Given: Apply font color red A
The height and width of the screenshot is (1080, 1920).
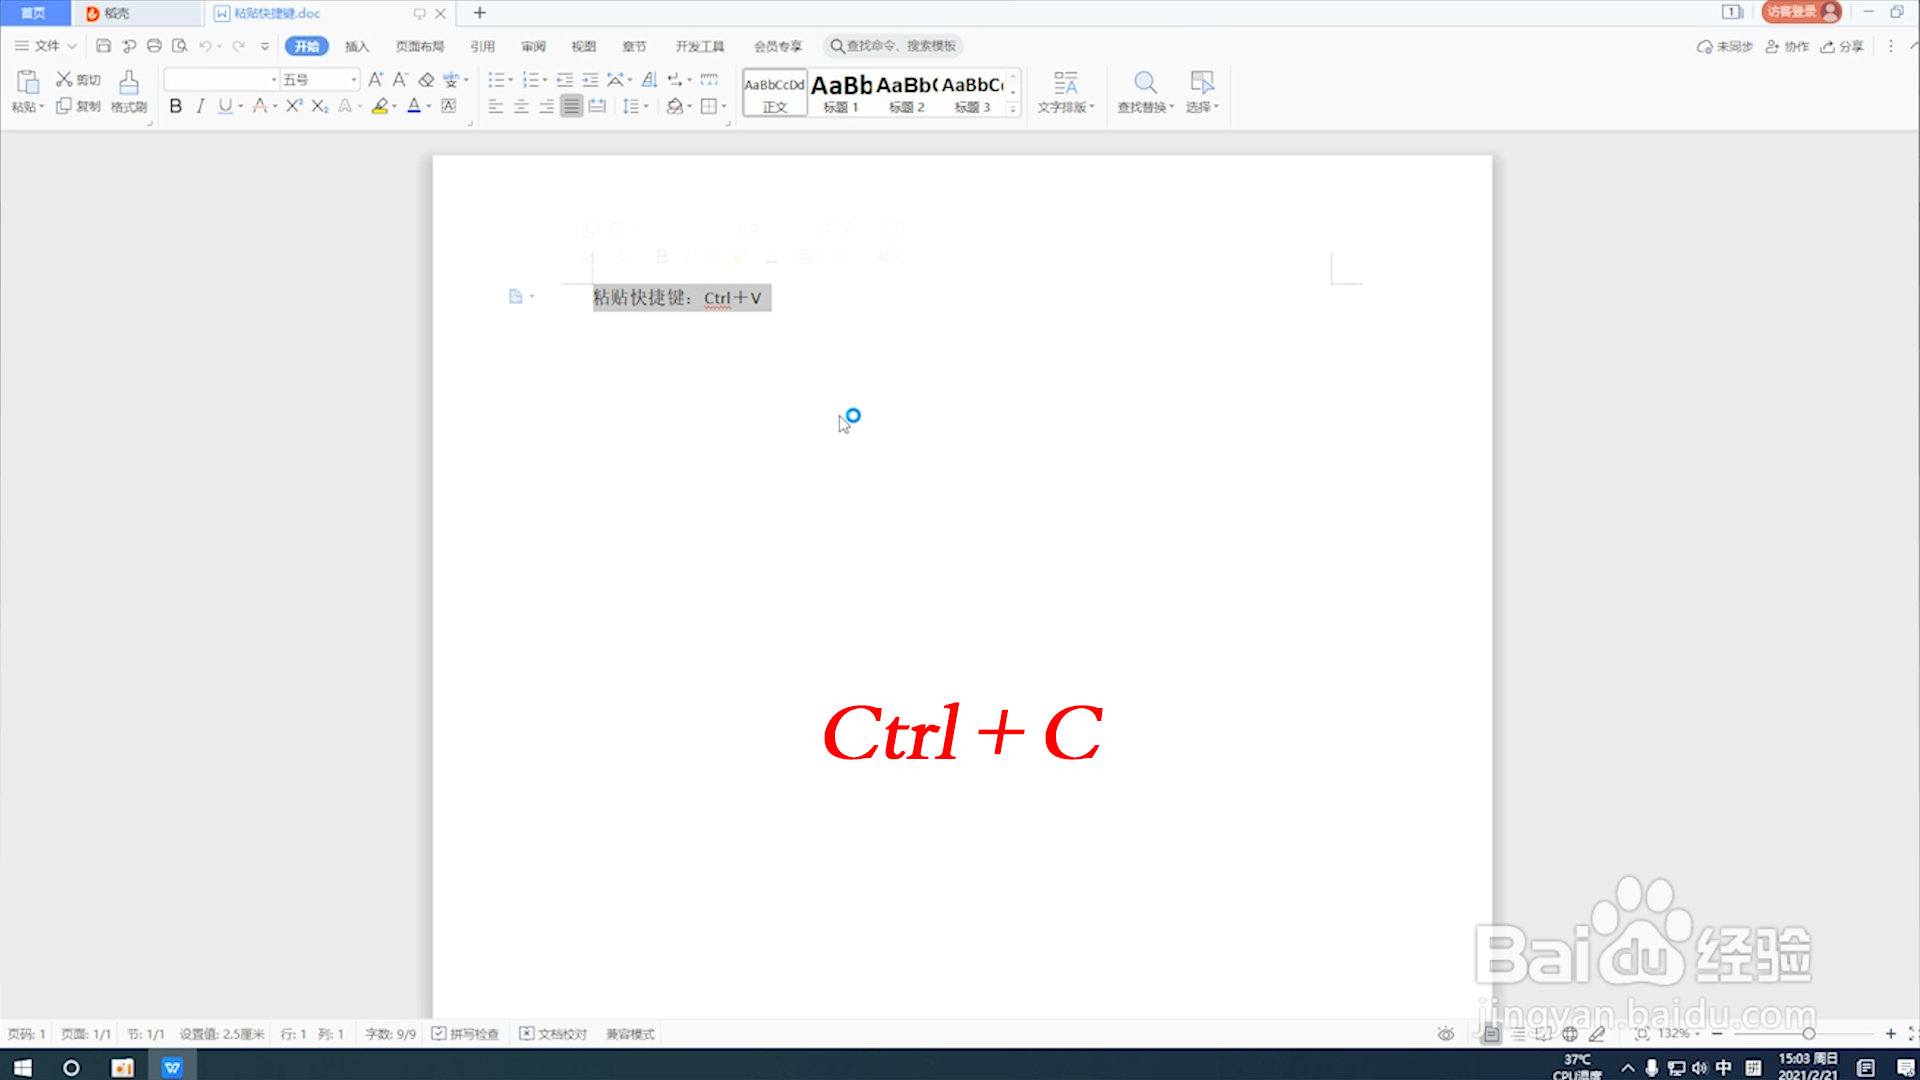Looking at the screenshot, I should click(x=414, y=106).
